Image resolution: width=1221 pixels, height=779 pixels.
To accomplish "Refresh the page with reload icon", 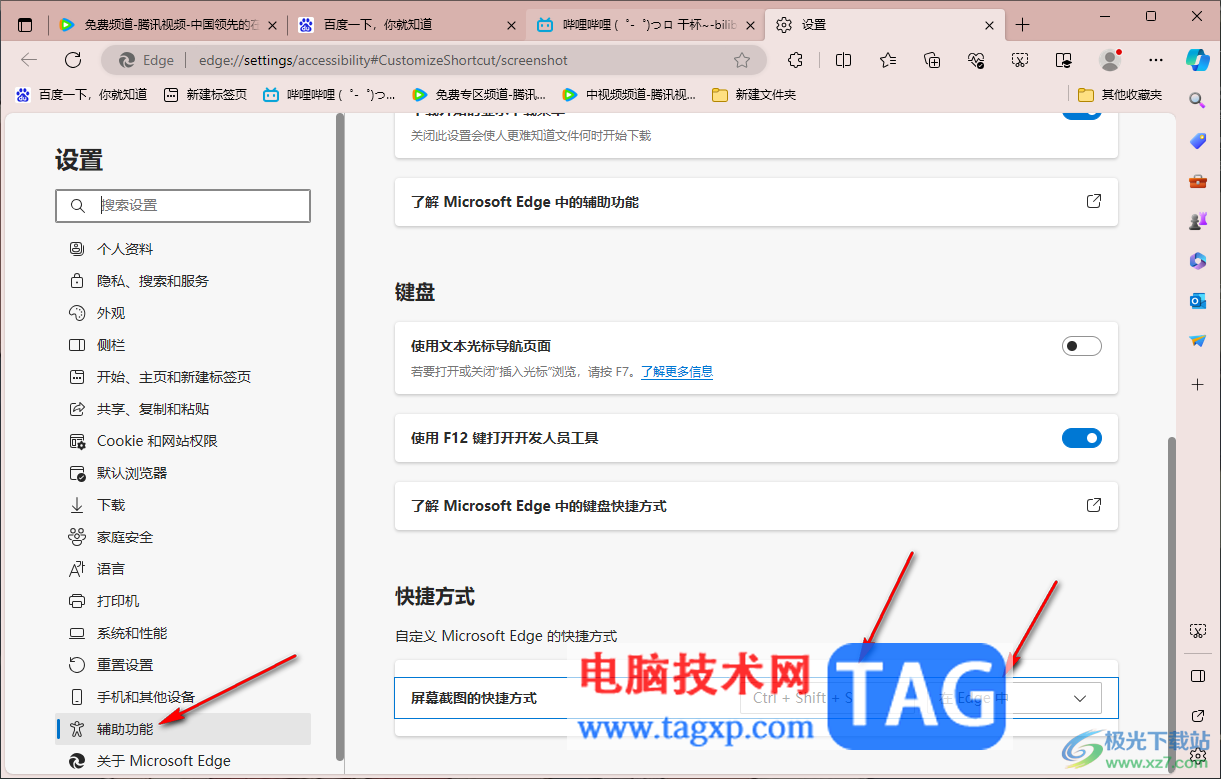I will (72, 60).
